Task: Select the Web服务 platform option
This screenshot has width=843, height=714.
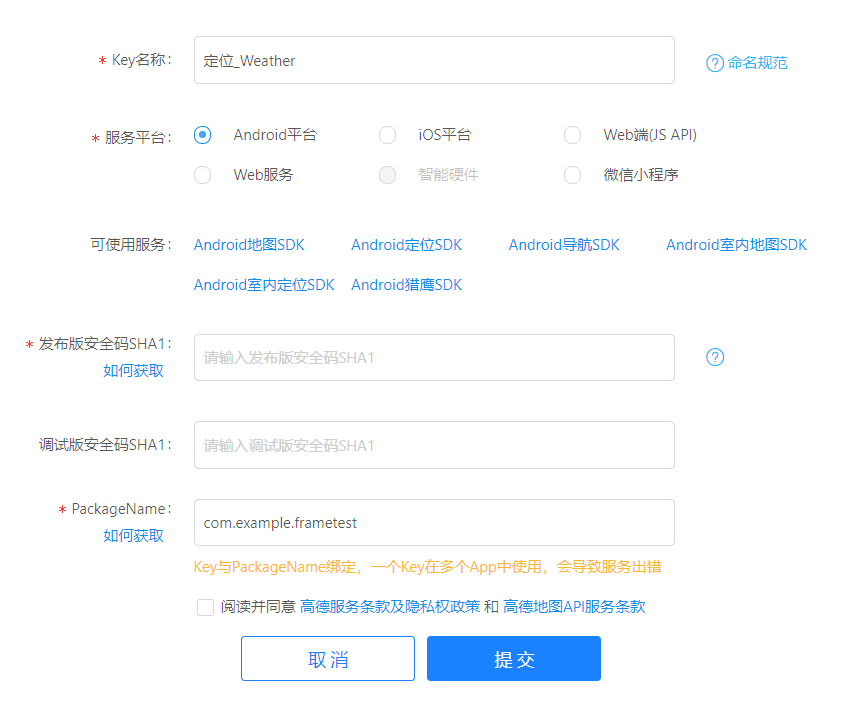Action: click(x=203, y=174)
